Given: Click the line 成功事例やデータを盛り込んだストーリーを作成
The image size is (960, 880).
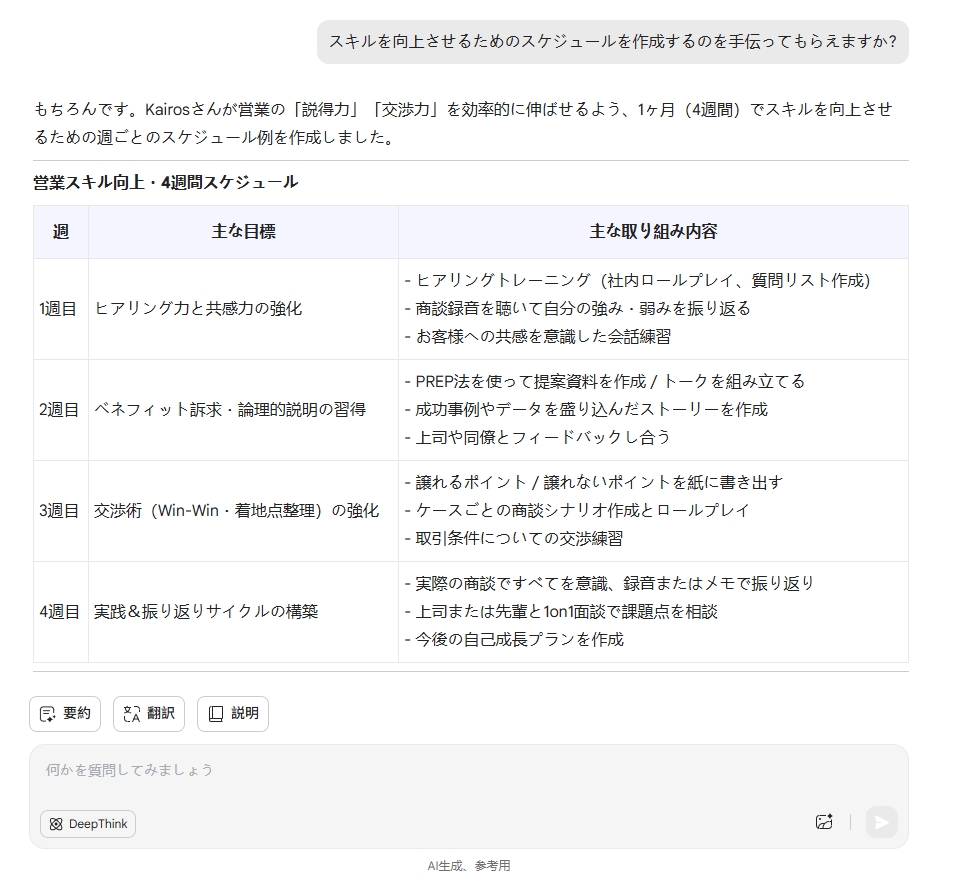Looking at the screenshot, I should point(586,410).
